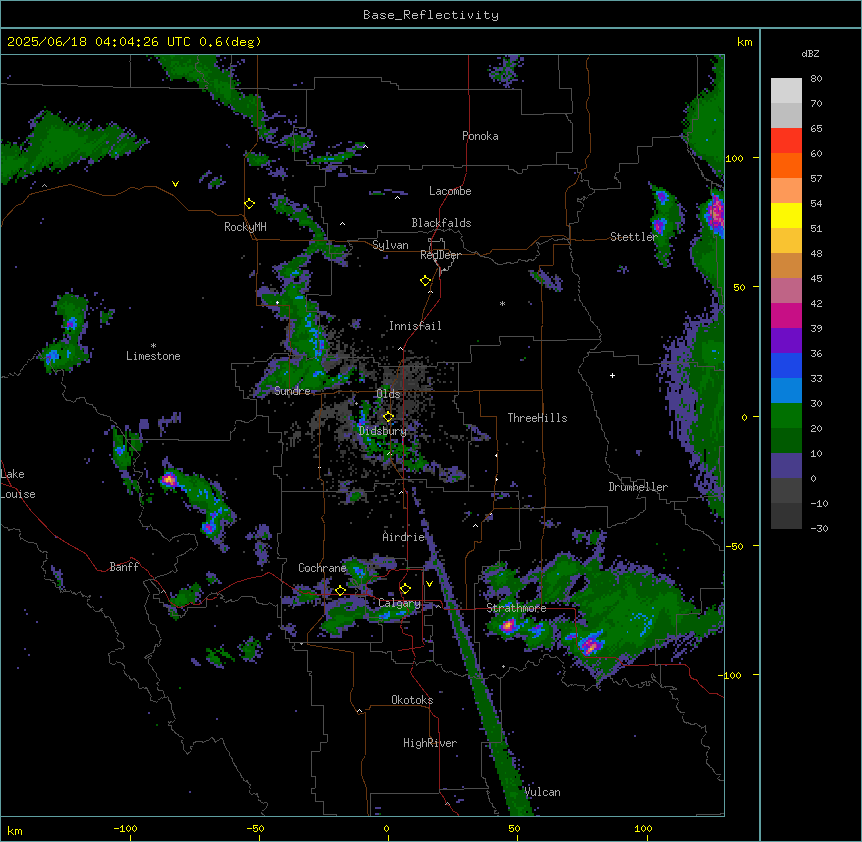Click the asterisk marker east of Innisfail
The image size is (862, 842).
click(x=502, y=303)
